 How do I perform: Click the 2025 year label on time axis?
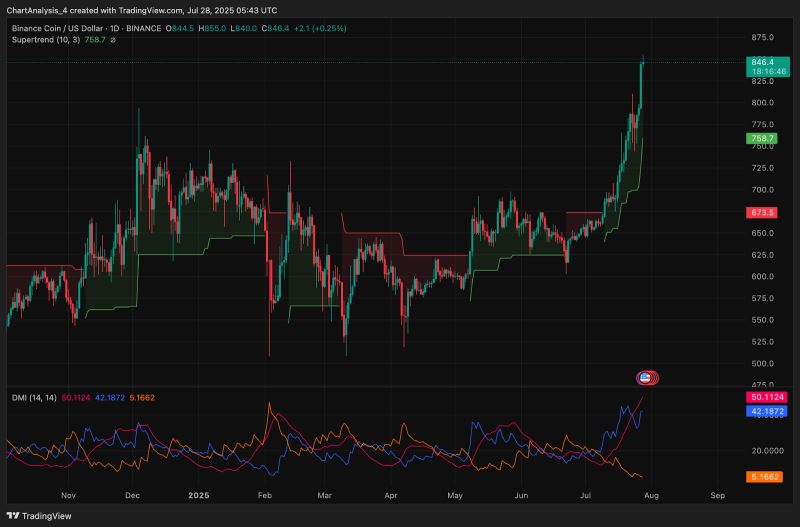[199, 495]
